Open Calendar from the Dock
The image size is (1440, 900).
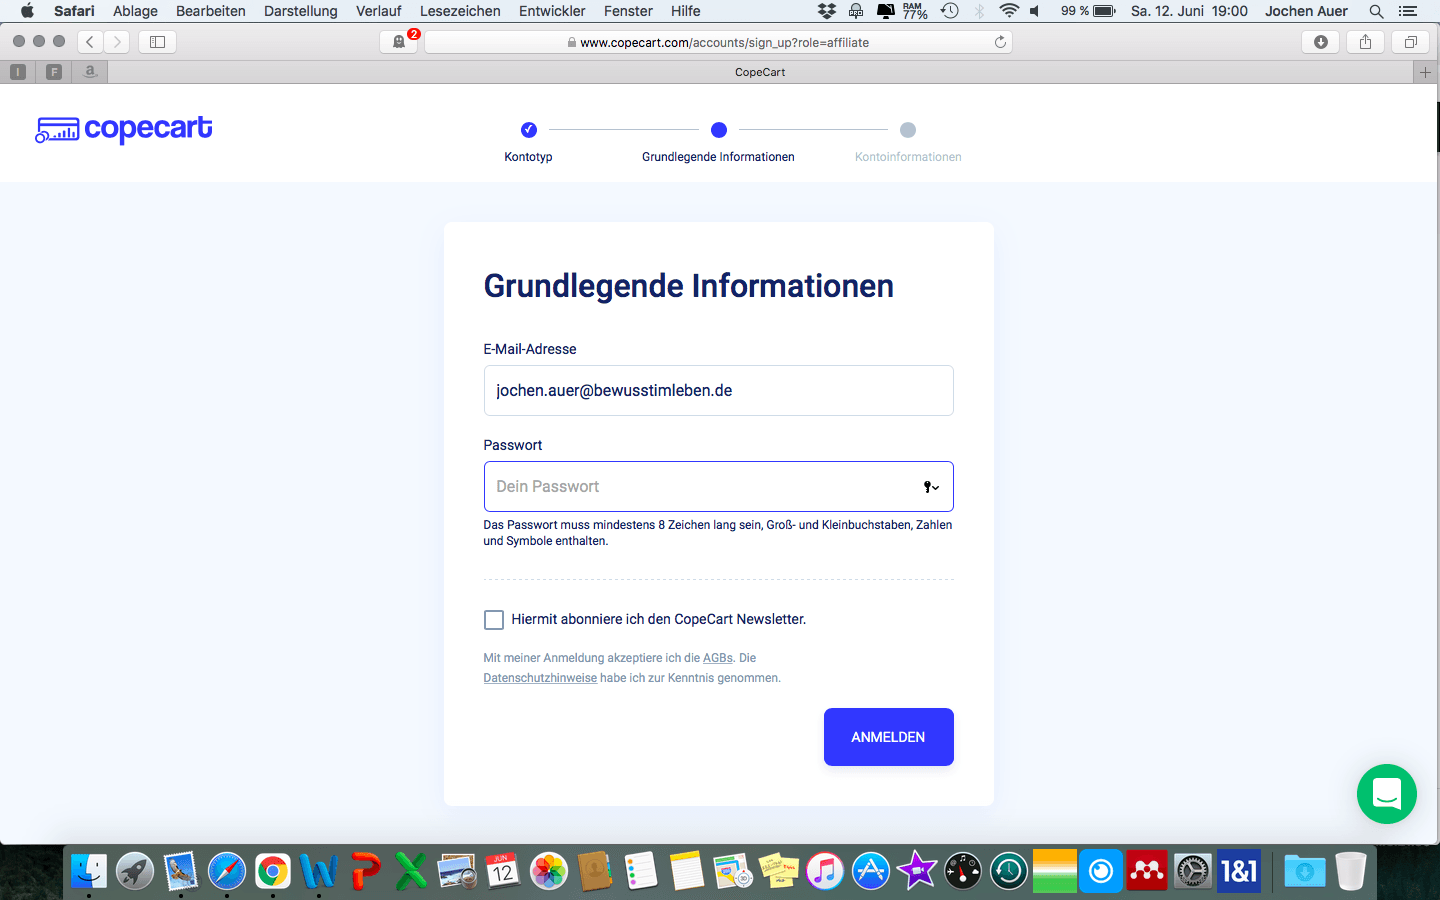point(503,871)
